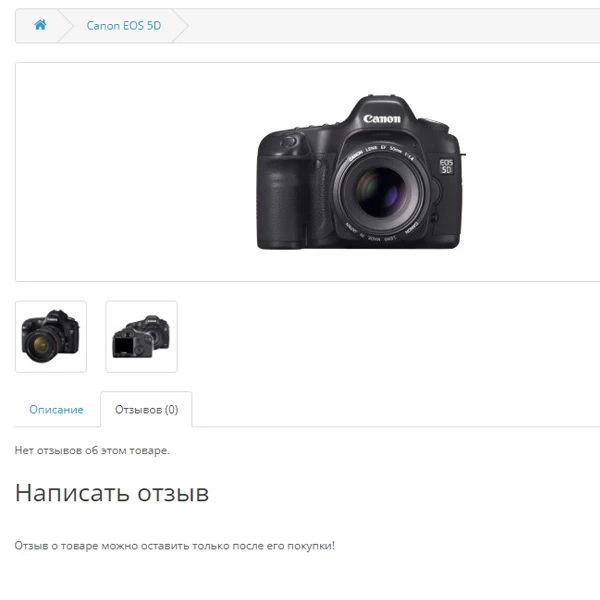Click the lens glass in the main camera photo
Image resolution: width=600 pixels, height=600 pixels.
pos(380,191)
